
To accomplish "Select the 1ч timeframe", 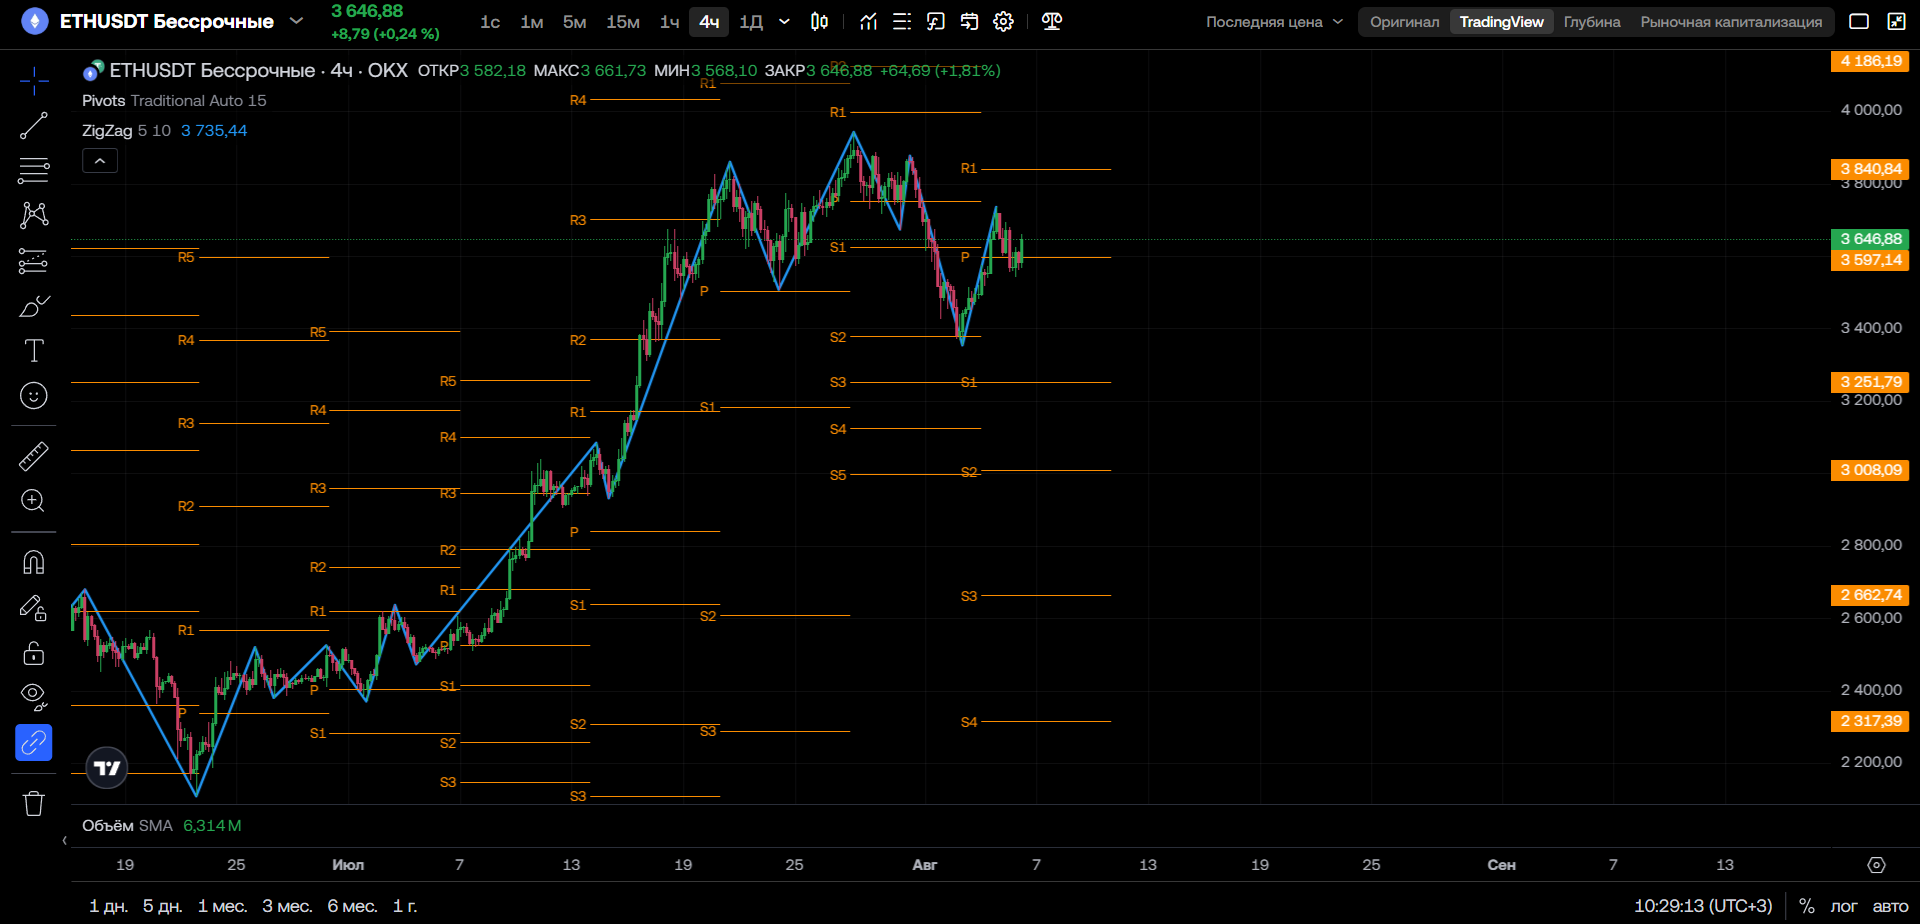I will (670, 22).
